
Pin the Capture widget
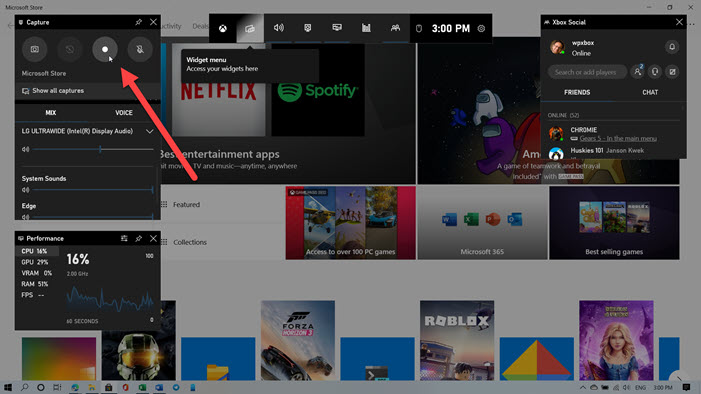tap(139, 22)
